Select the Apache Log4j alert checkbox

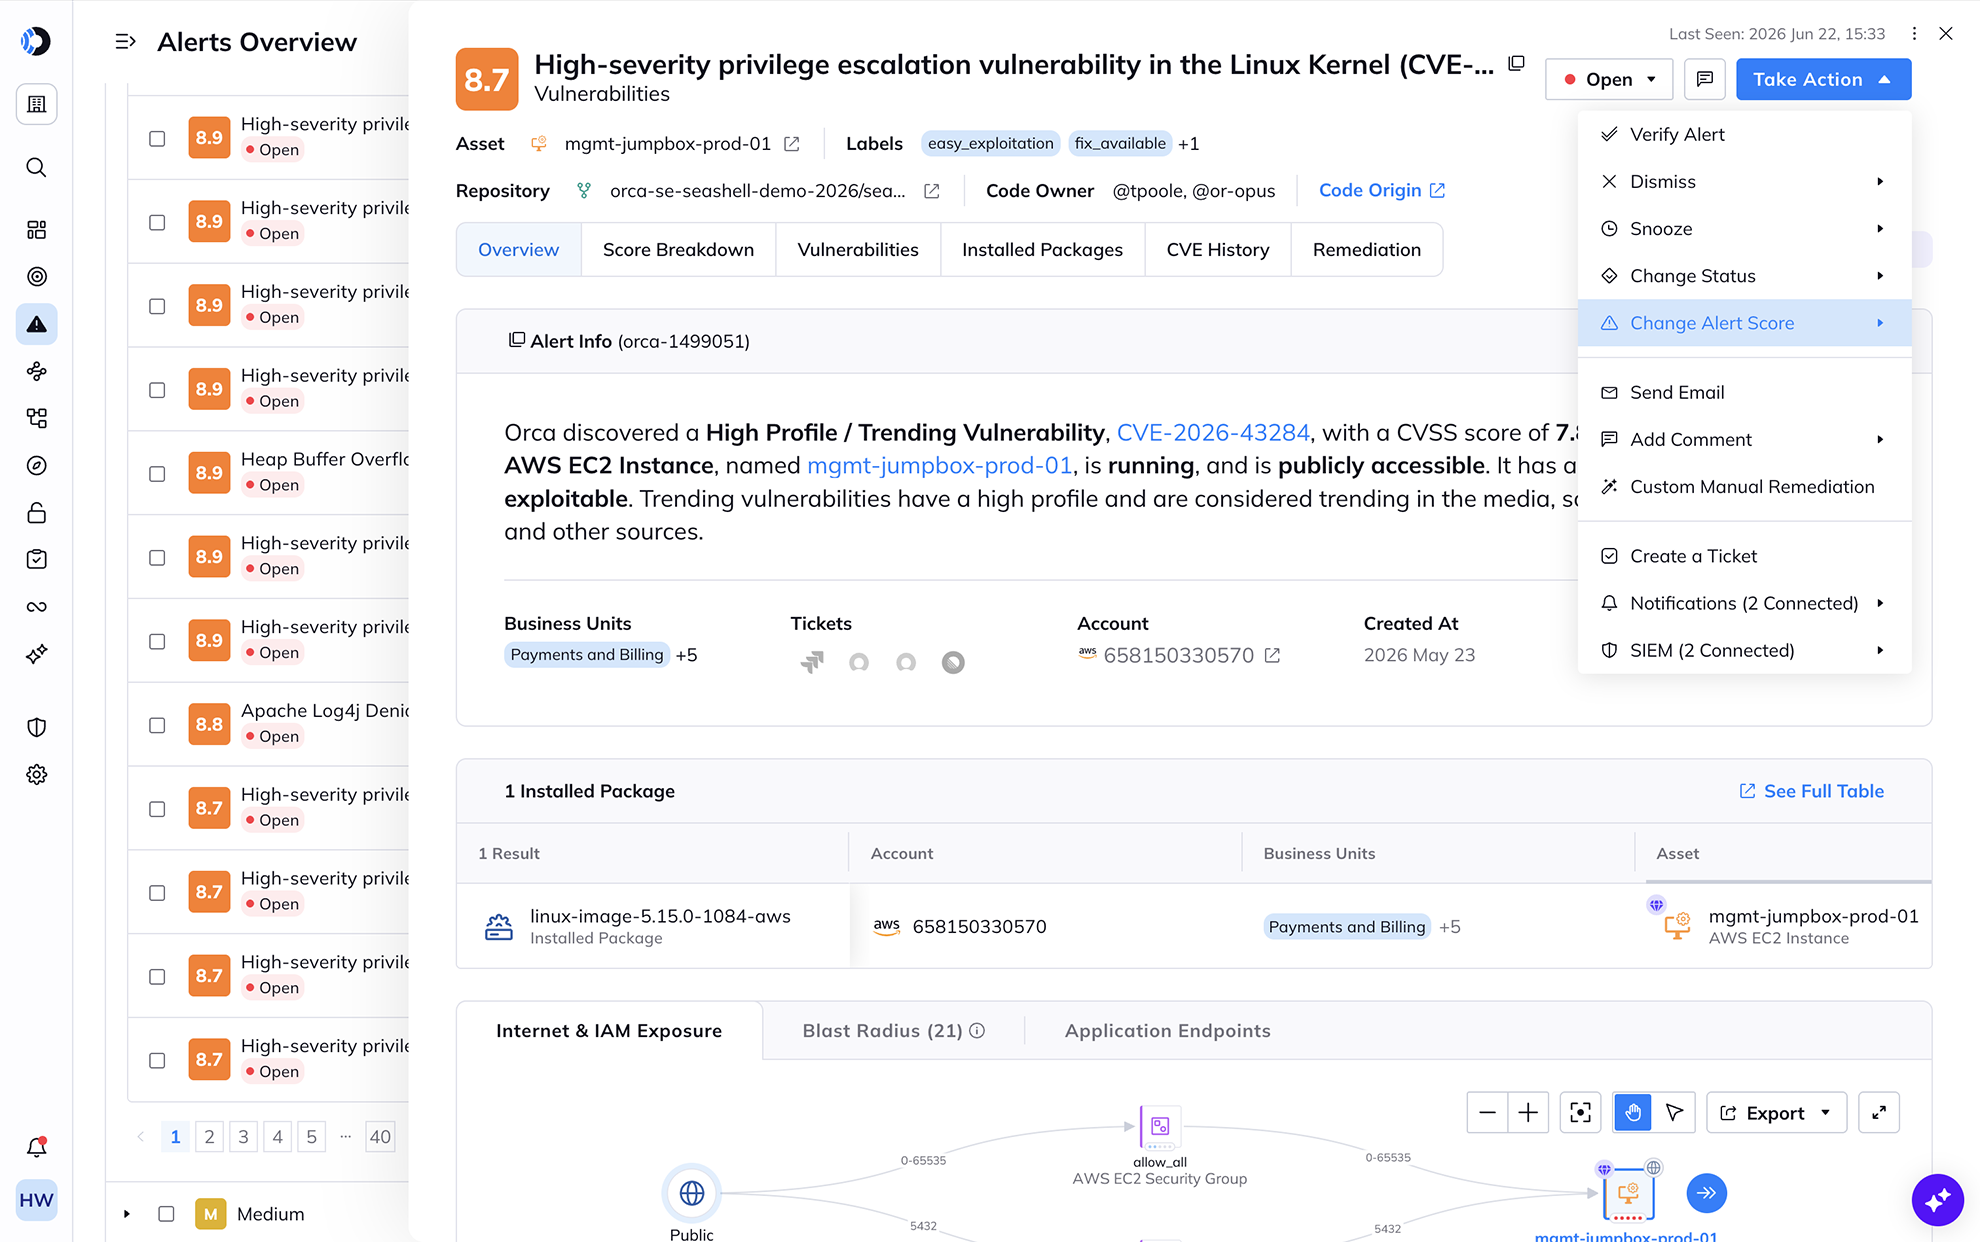(157, 725)
